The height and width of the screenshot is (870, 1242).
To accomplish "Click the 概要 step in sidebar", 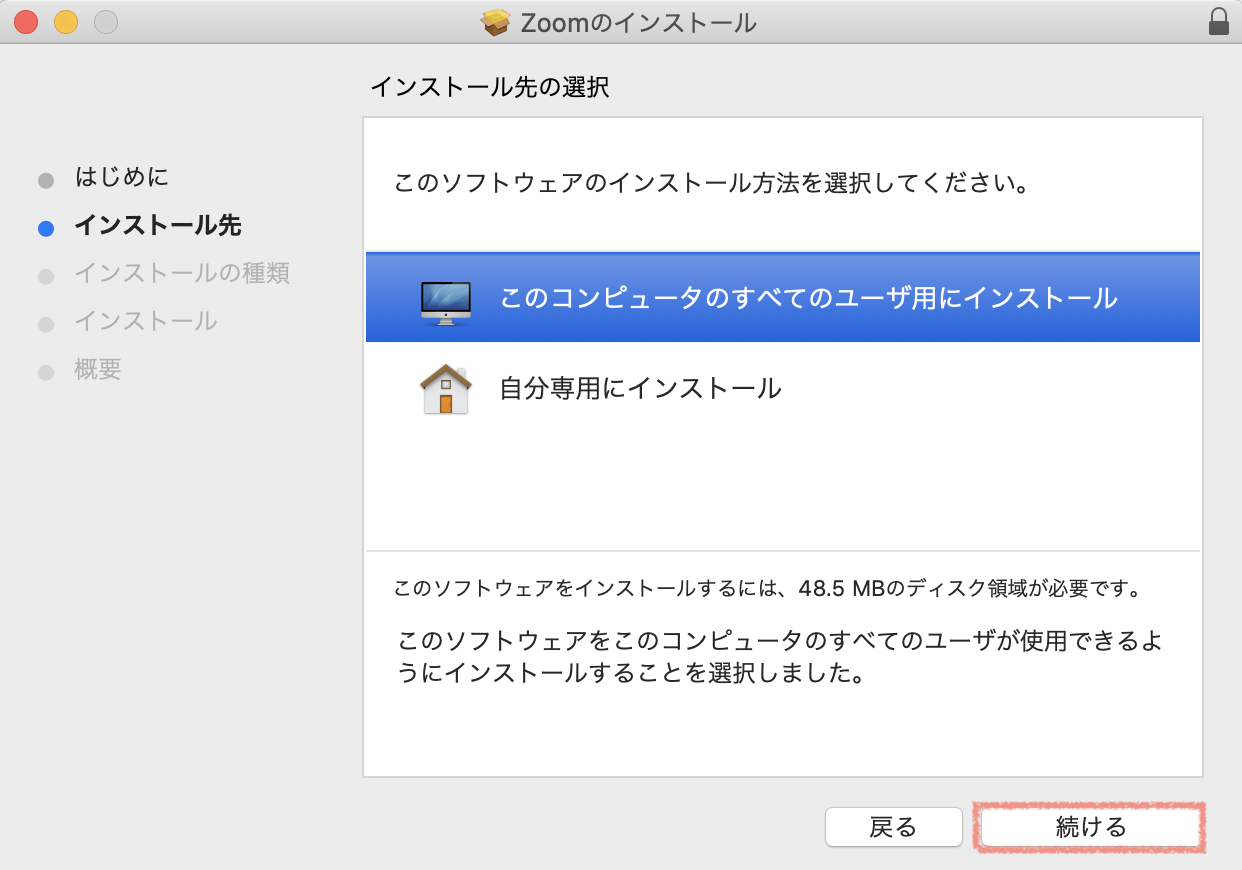I will point(97,369).
